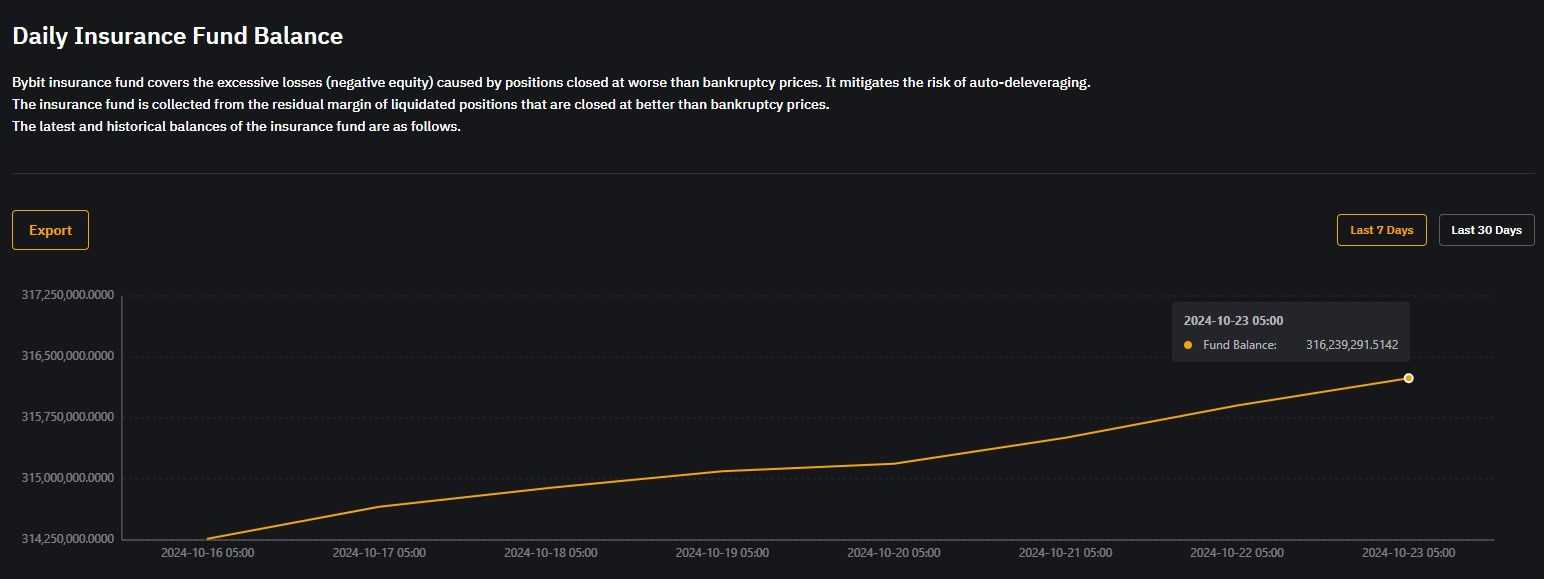Click the 2024-10-18 05:00 axis tick
Screen dimensions: 1544x579
(550, 552)
